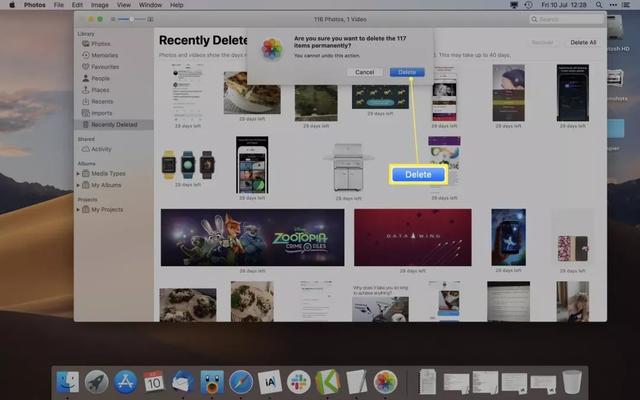Viewport: 640px width, 400px height.
Task: Open Places in the sidebar
Action: (100, 90)
